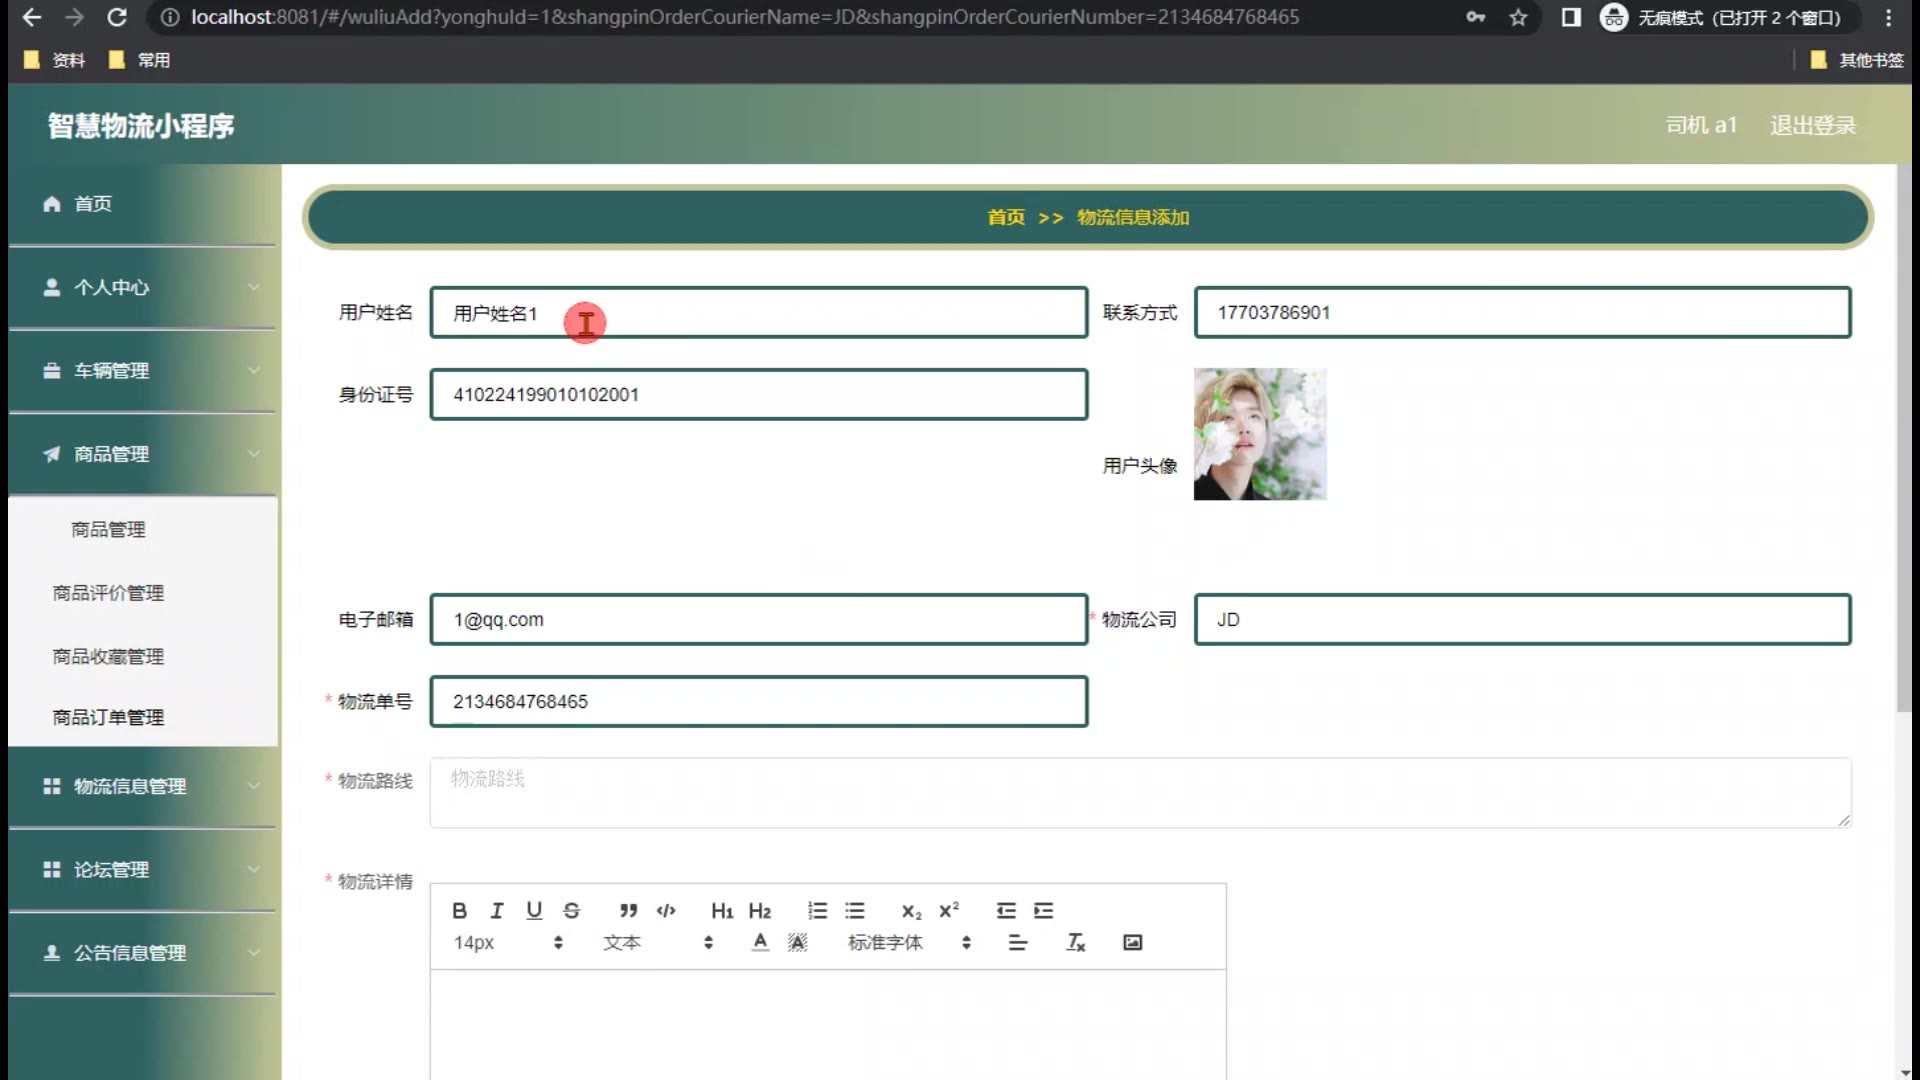Toggle underline formatting in the editor
The width and height of the screenshot is (1920, 1080).
coord(534,910)
